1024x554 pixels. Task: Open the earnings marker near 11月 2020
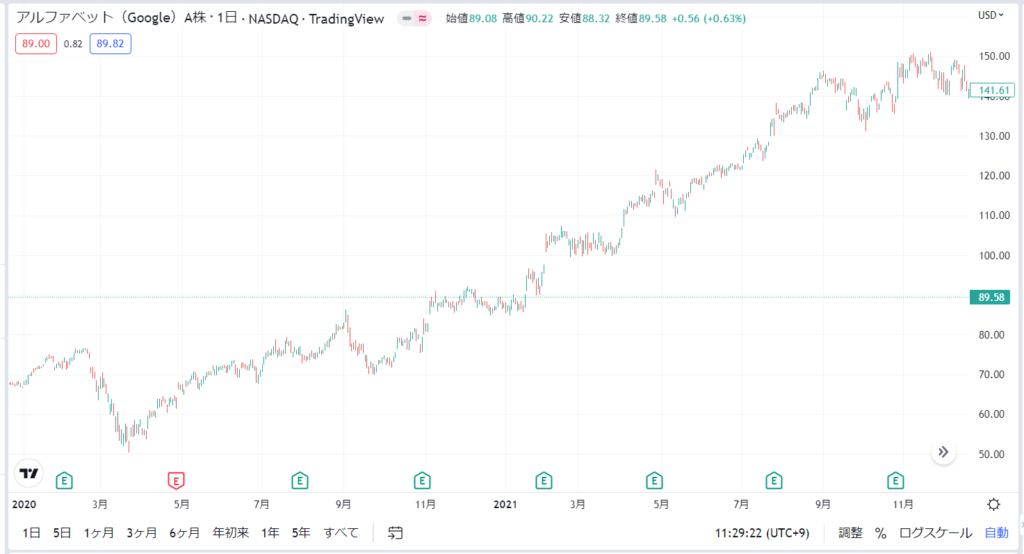pos(422,481)
